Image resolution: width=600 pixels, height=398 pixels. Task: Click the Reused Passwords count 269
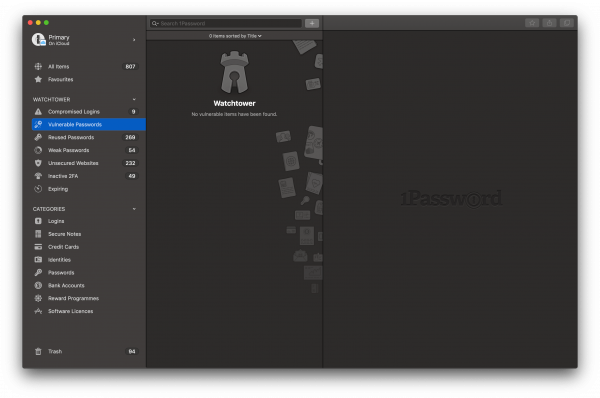(130, 137)
